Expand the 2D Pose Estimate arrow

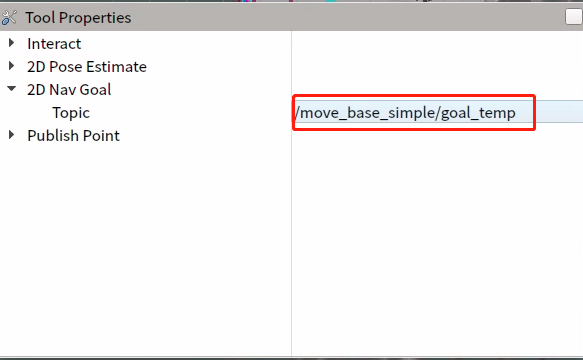click(12, 66)
